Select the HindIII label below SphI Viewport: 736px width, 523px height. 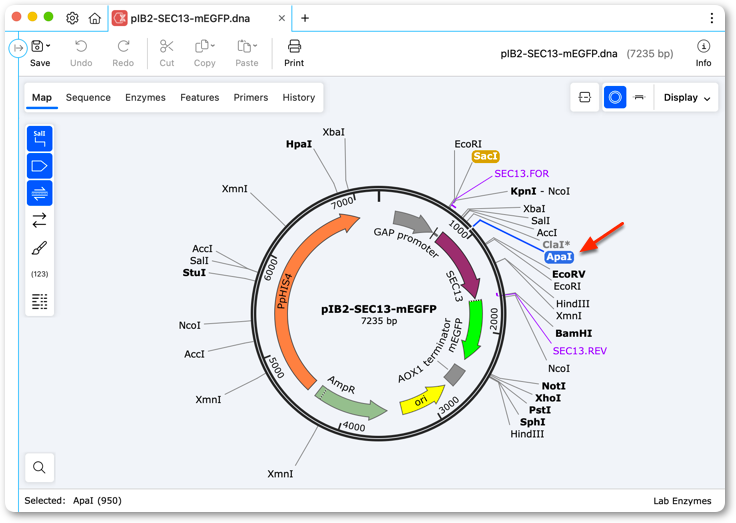point(527,434)
